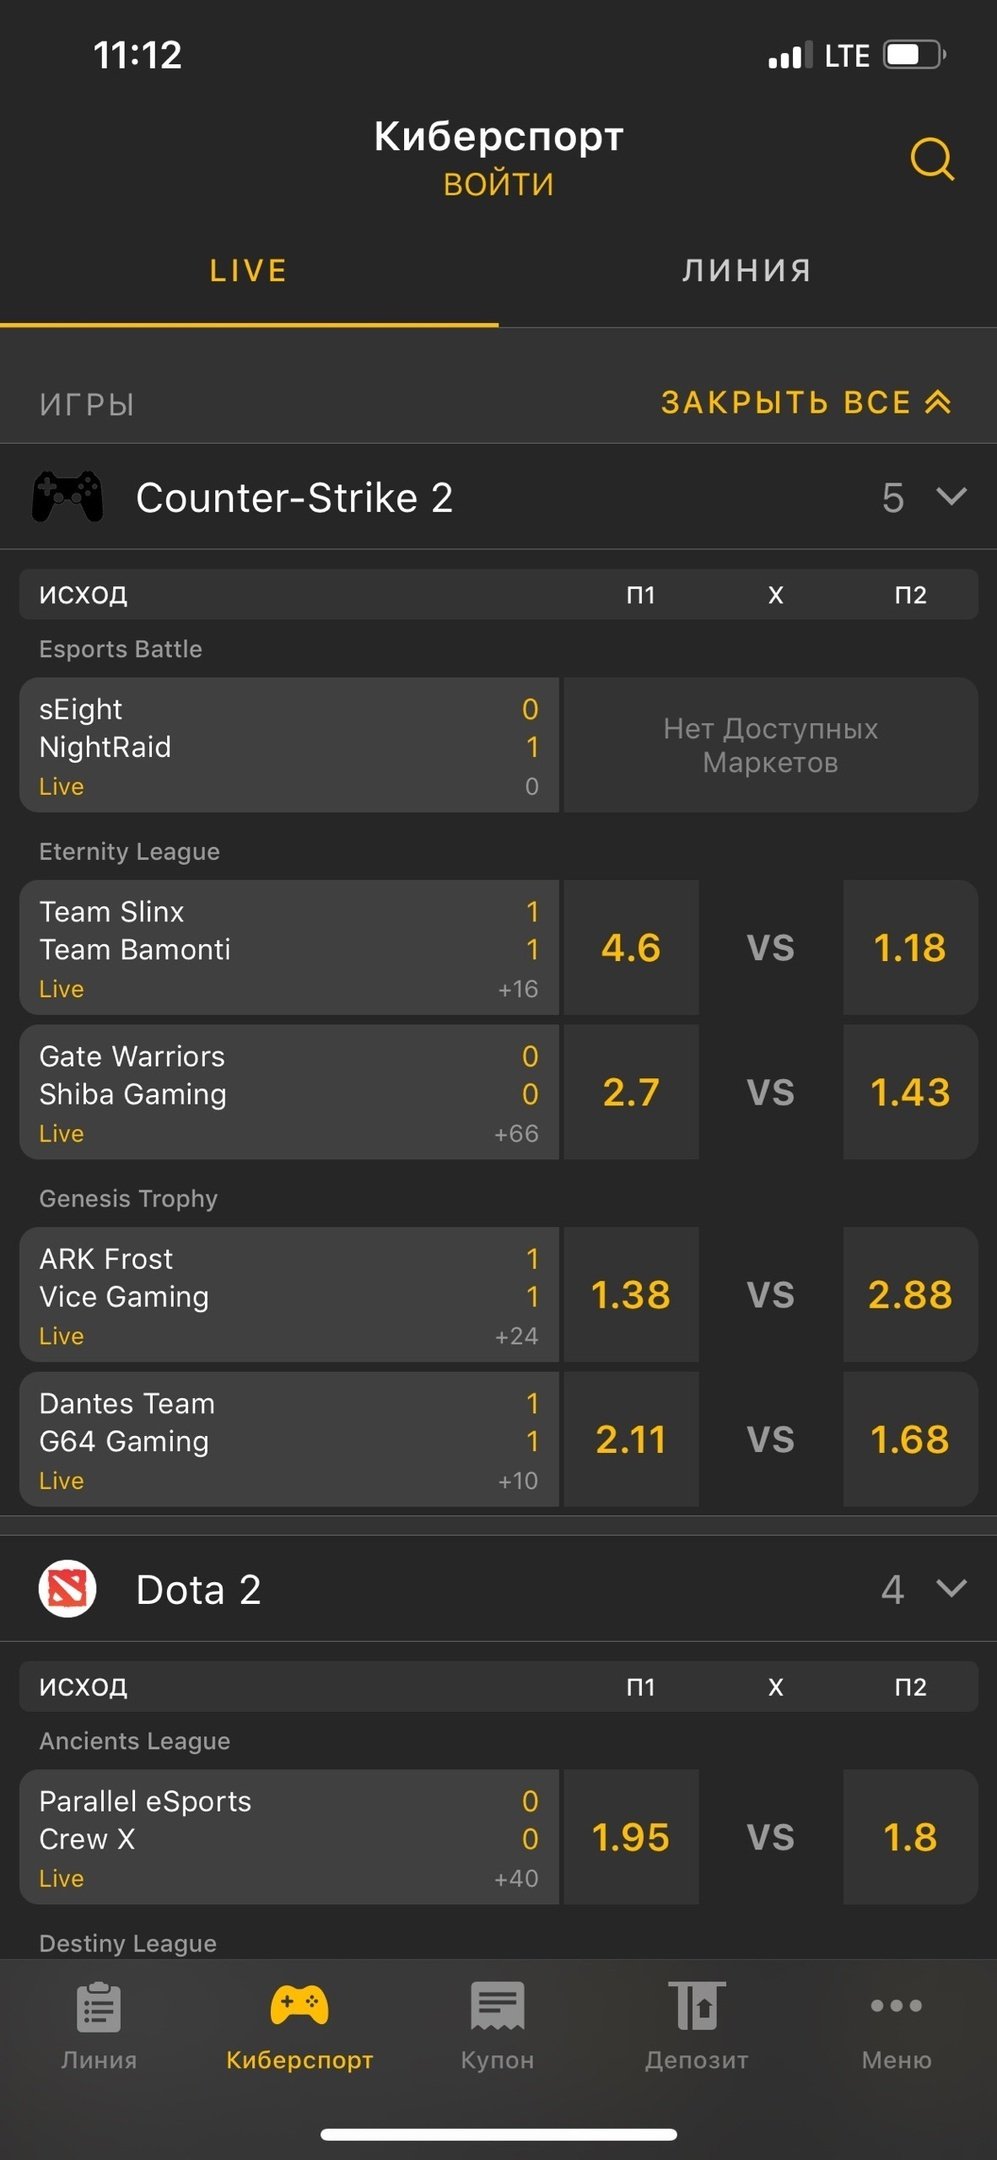Tap the ВОЙТИ login link
This screenshot has height=2160, width=997.
[498, 184]
